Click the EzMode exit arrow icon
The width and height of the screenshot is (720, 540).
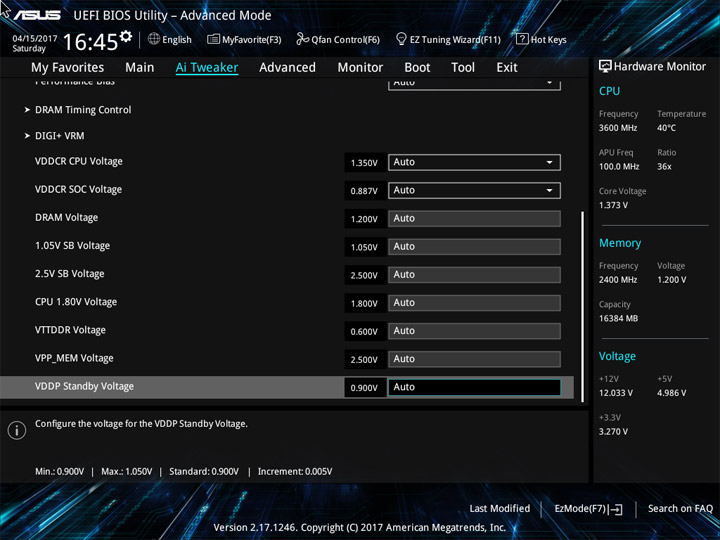[x=617, y=509]
